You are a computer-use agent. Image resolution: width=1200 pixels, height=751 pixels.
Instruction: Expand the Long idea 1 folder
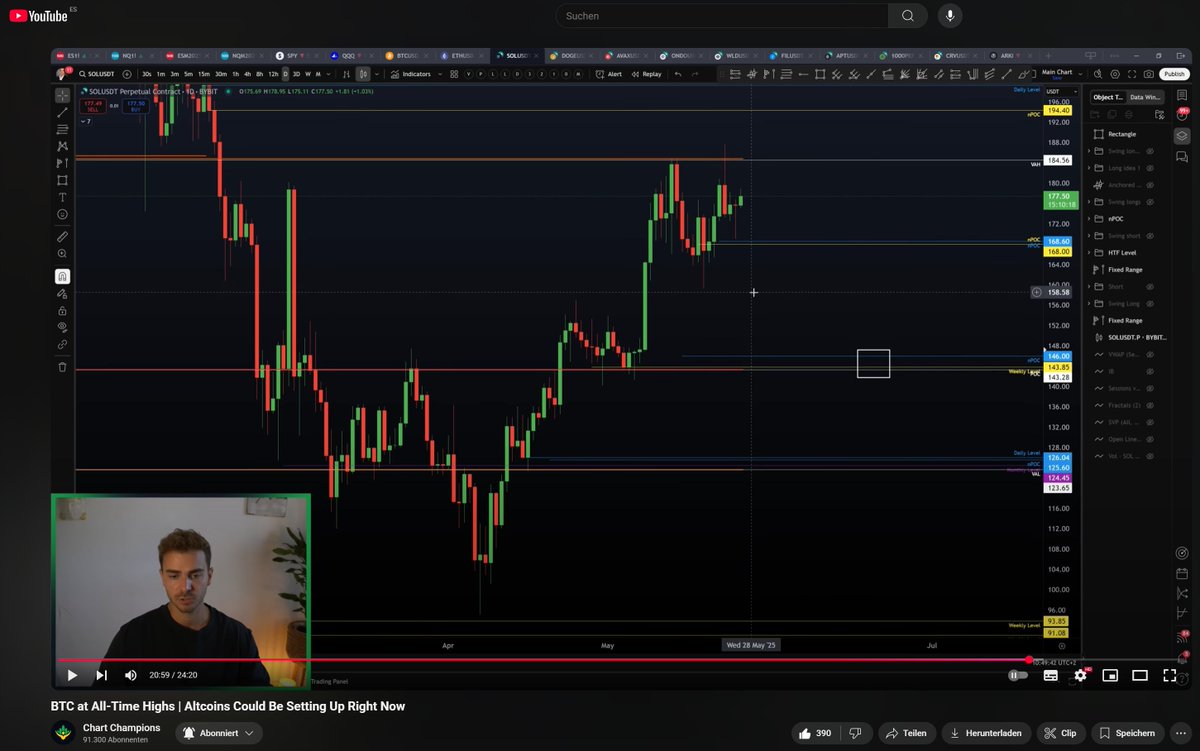click(x=1089, y=168)
